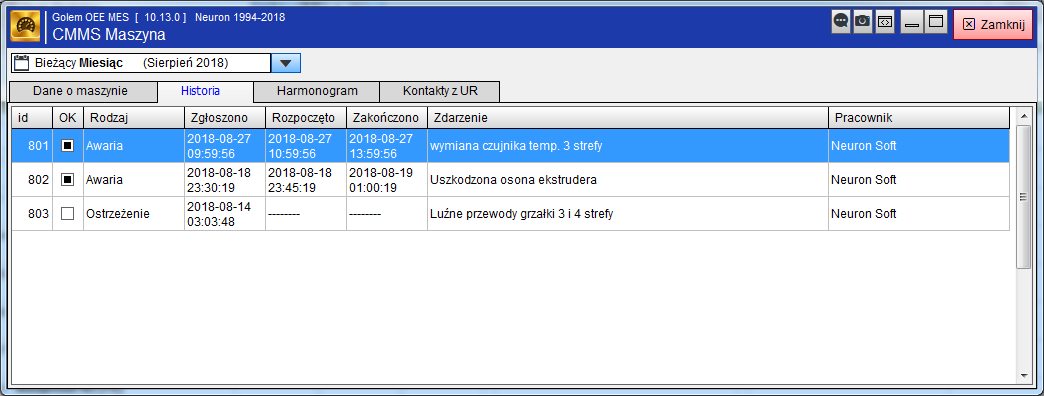This screenshot has height=396, width=1044.
Task: Open the Bieżący Miesiąc combo box
Action: pos(156,63)
